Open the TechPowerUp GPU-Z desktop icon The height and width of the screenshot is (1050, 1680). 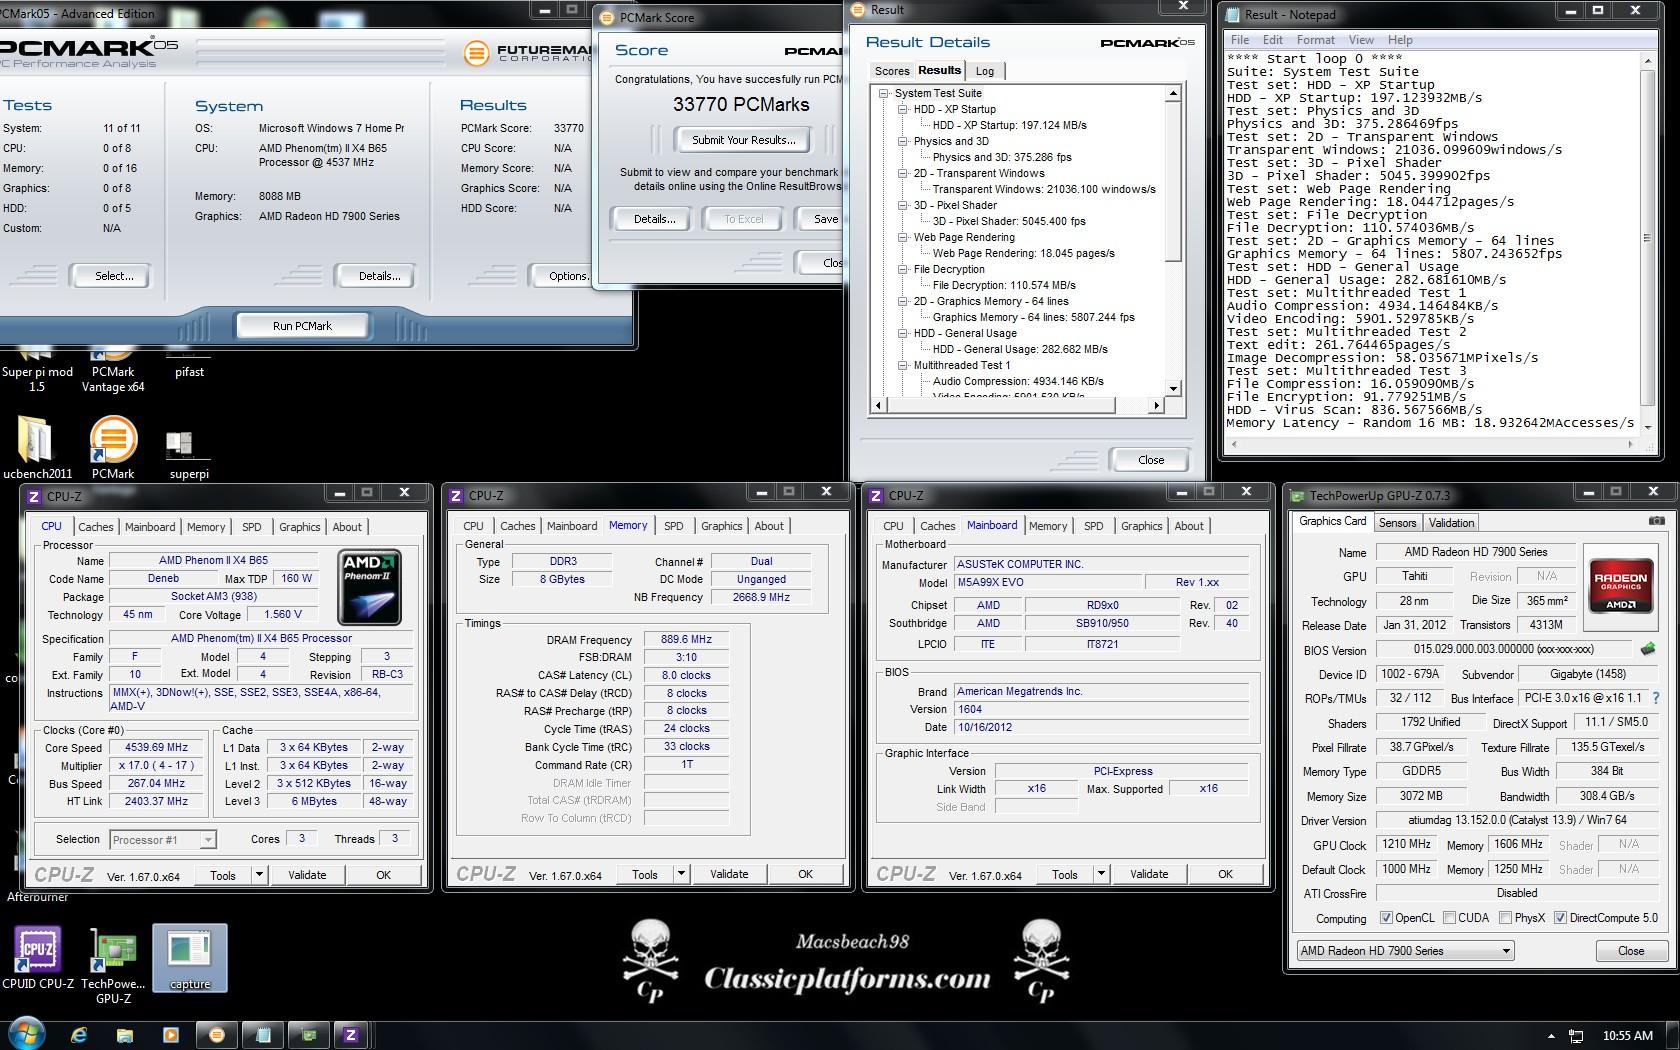(x=113, y=965)
